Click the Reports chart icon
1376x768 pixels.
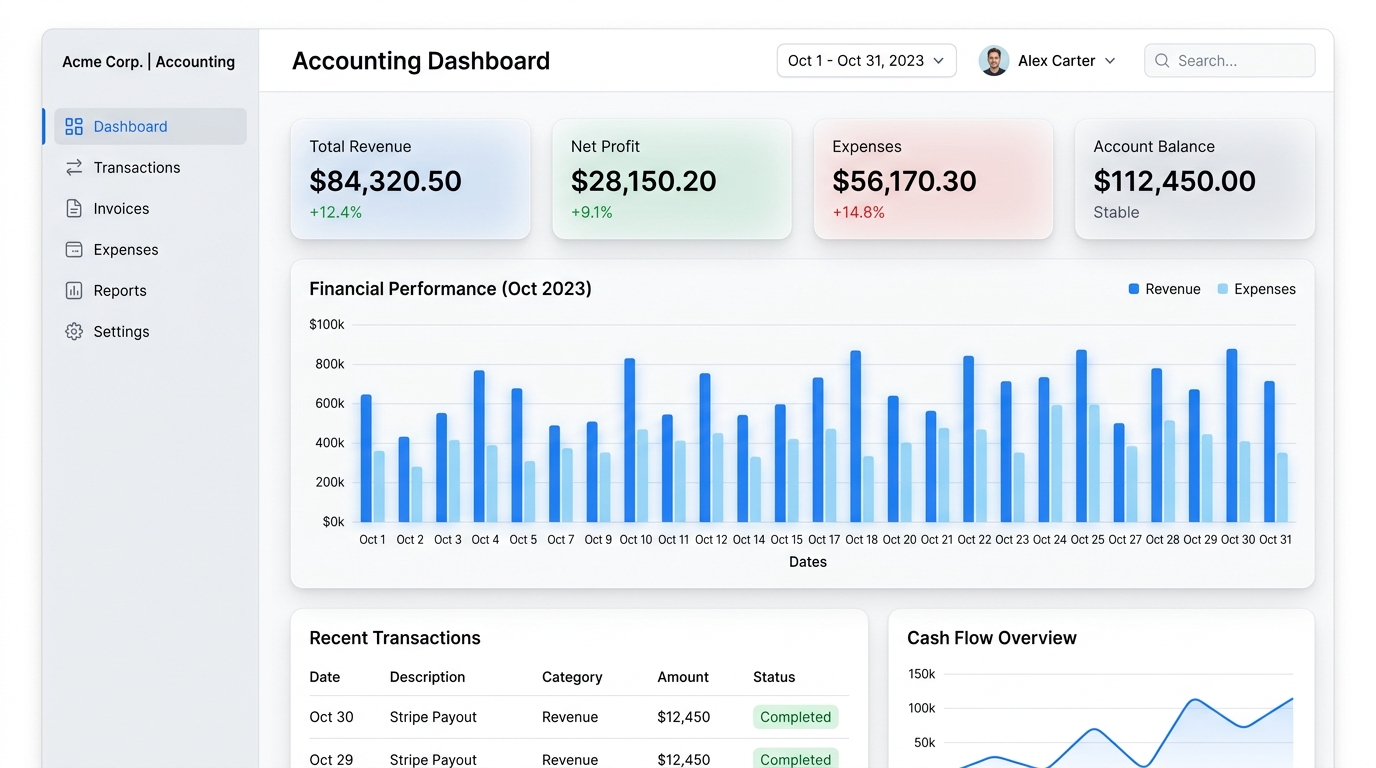[74, 291]
